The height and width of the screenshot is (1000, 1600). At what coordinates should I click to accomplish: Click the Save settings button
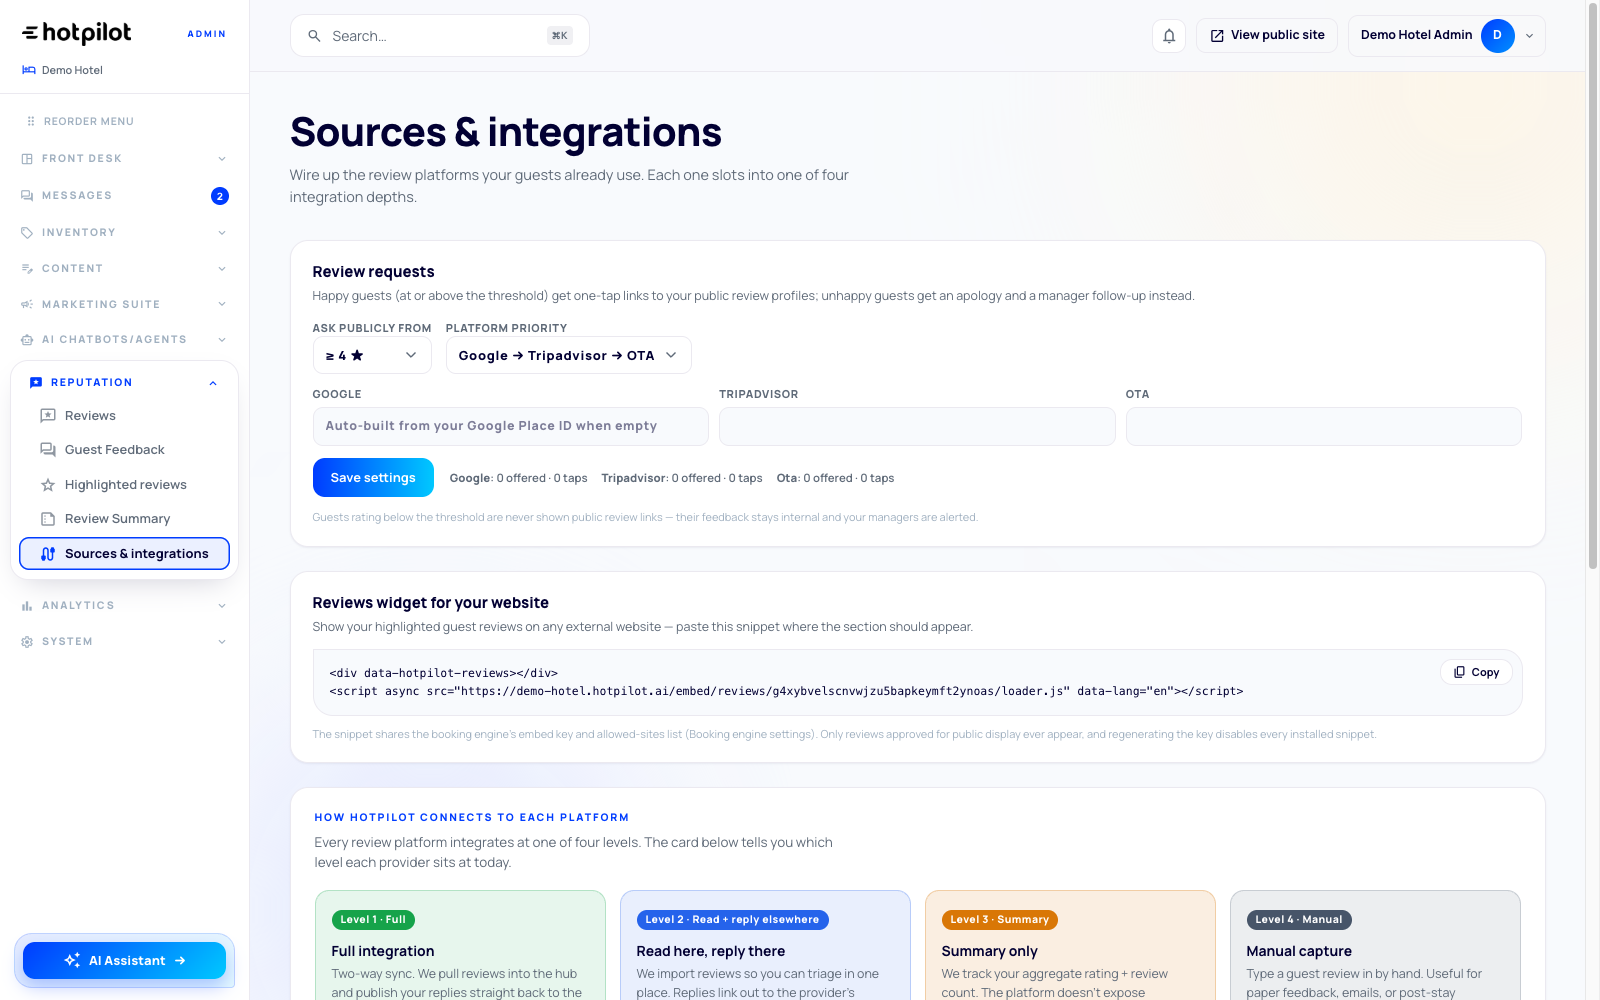click(373, 478)
